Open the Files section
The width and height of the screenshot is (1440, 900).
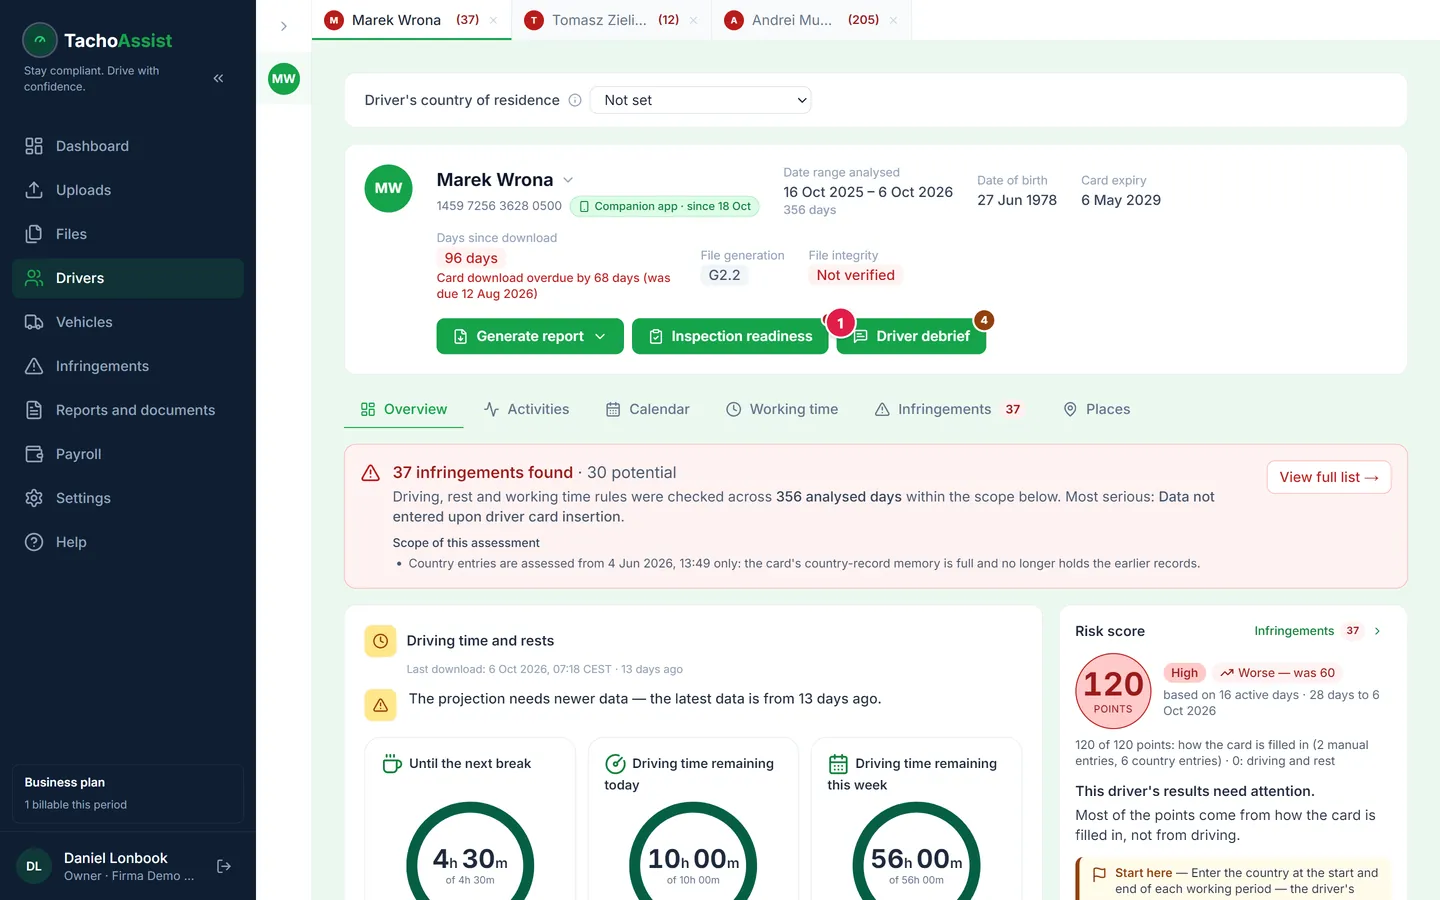(x=128, y=234)
